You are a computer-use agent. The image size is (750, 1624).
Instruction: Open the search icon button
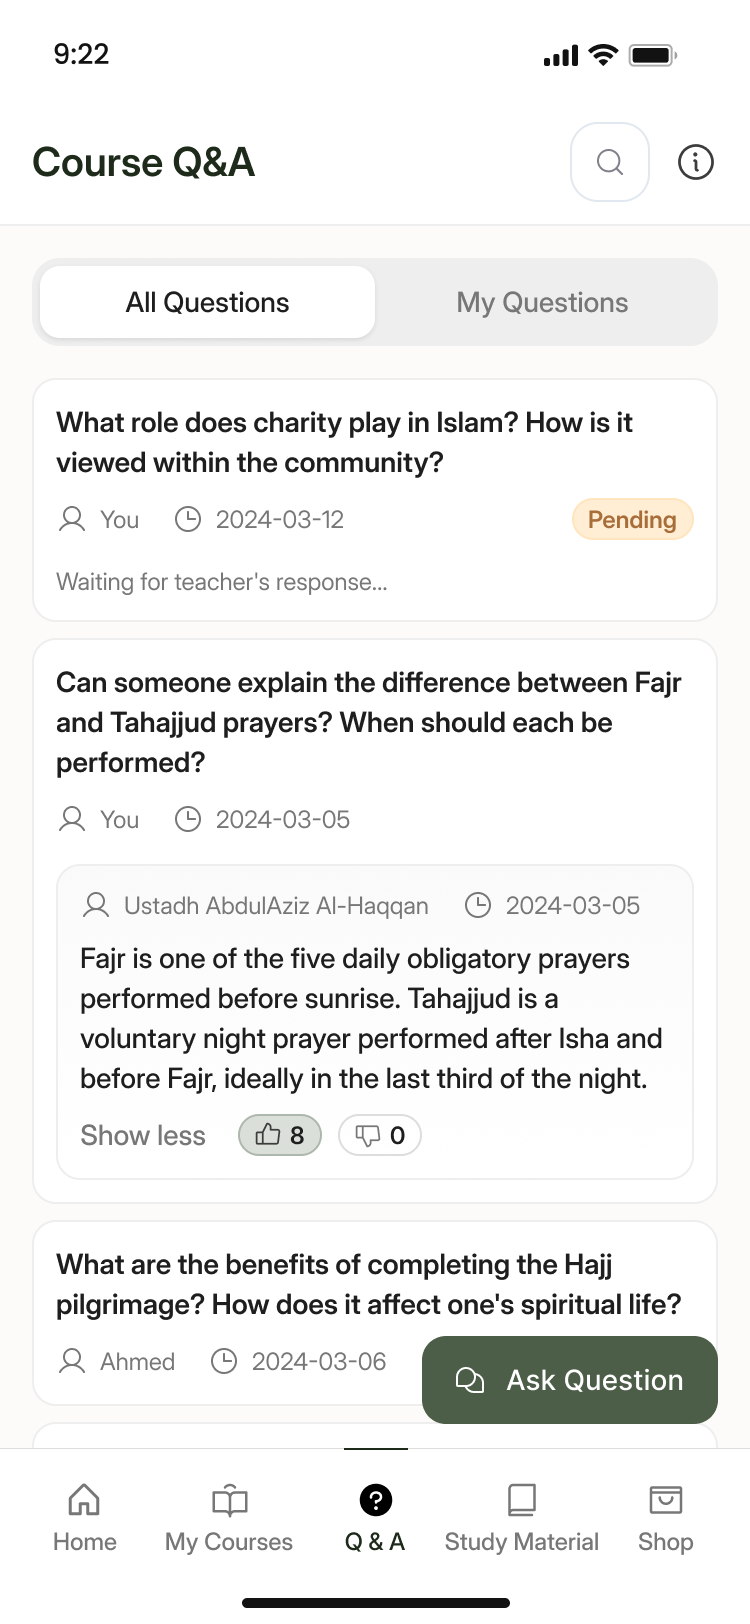[610, 162]
